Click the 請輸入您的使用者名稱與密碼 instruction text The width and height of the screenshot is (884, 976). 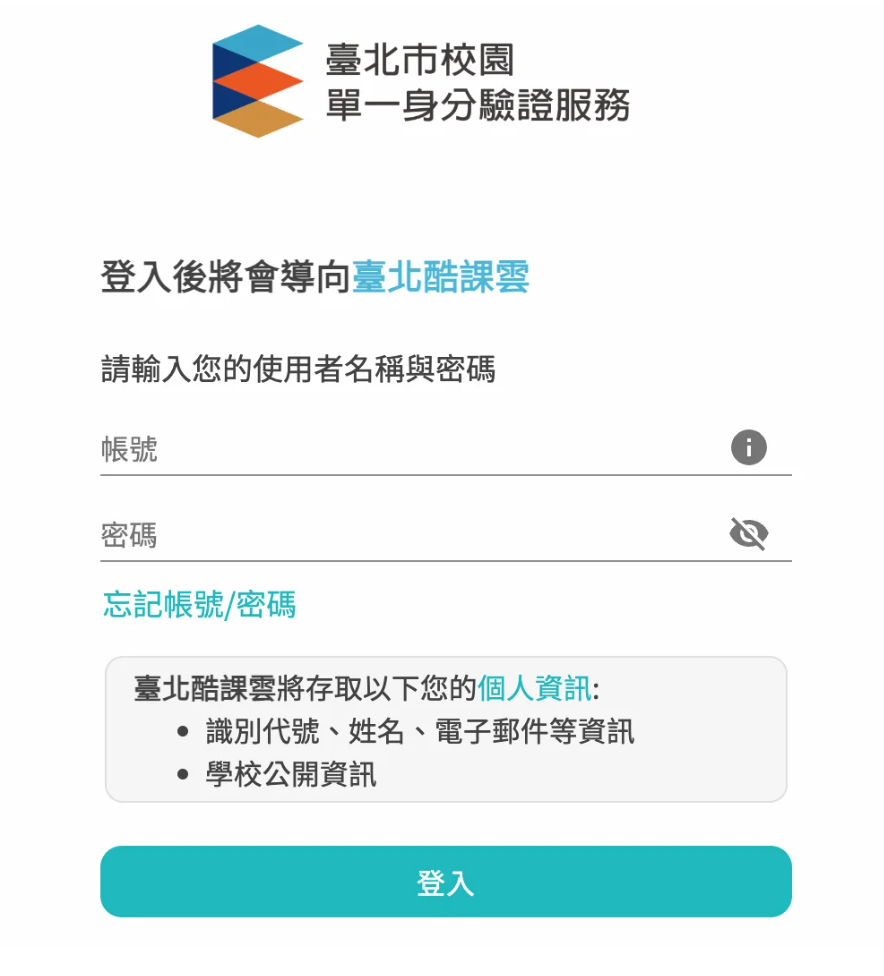(x=298, y=370)
